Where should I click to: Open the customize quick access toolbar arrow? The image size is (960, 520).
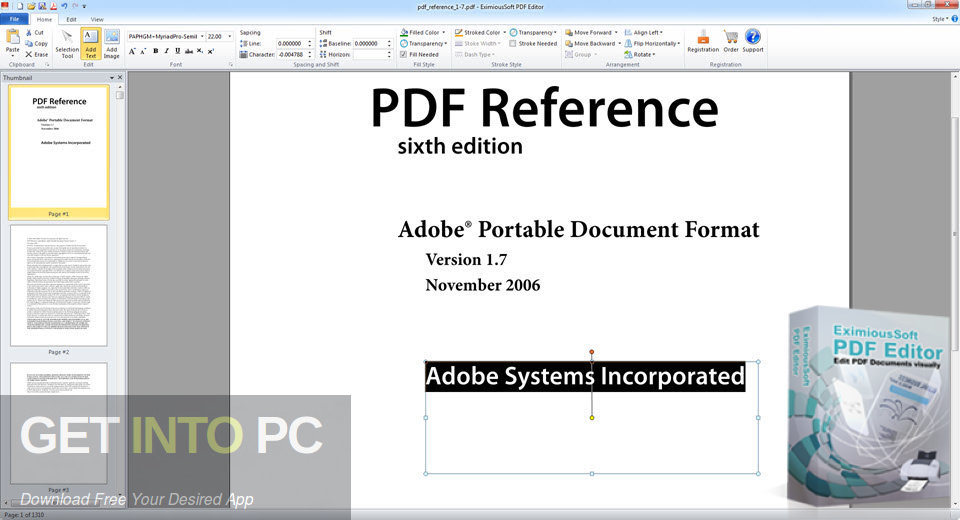coord(84,6)
